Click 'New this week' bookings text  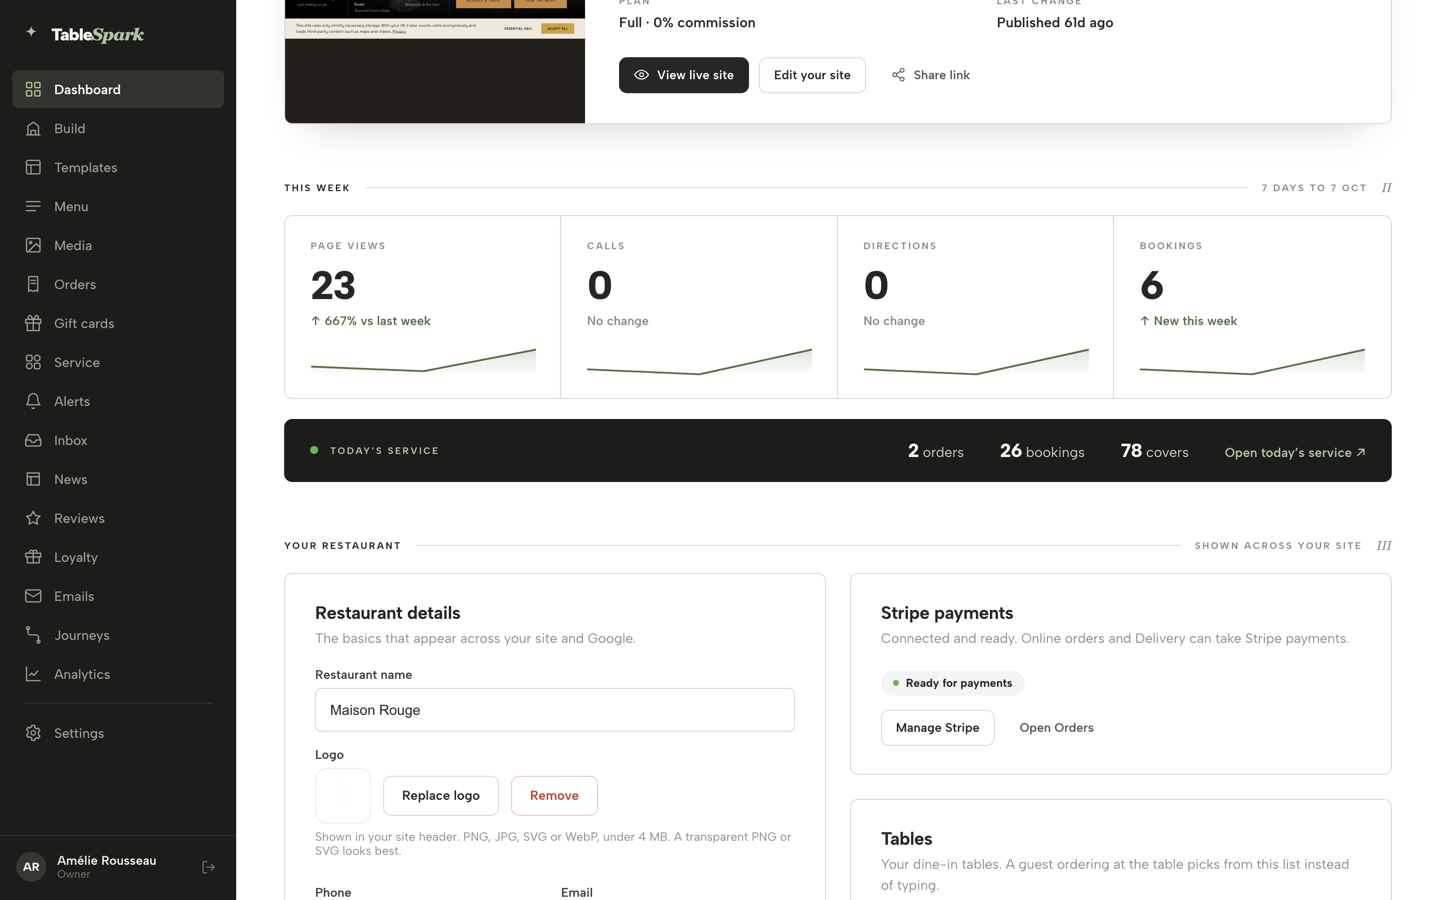point(1189,321)
